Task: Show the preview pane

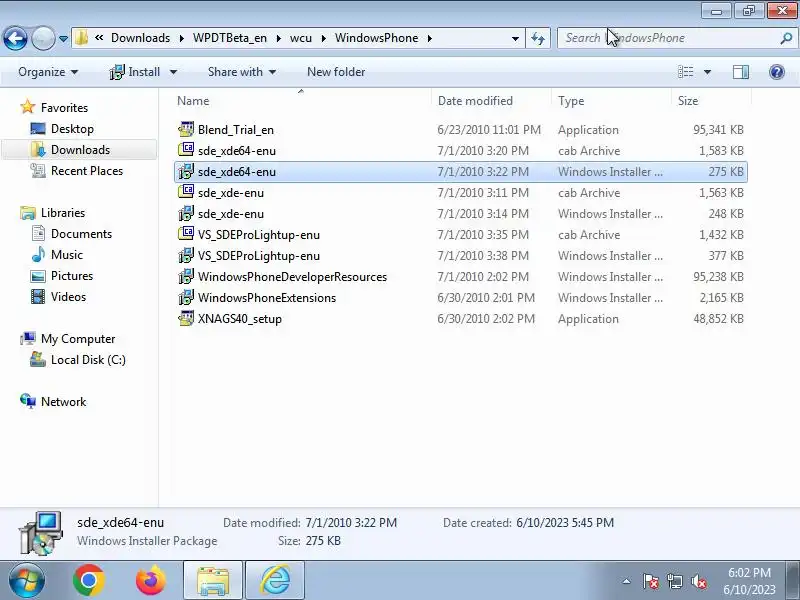Action: [x=740, y=72]
